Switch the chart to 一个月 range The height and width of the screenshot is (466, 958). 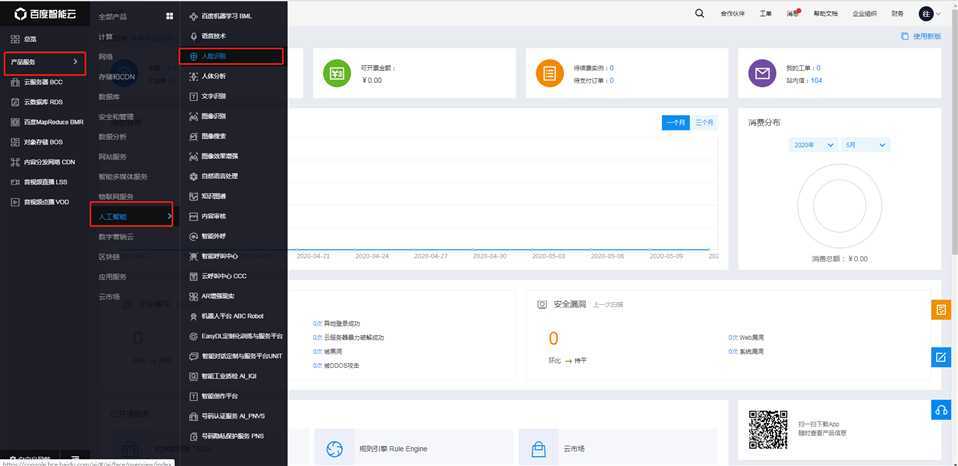(x=676, y=123)
